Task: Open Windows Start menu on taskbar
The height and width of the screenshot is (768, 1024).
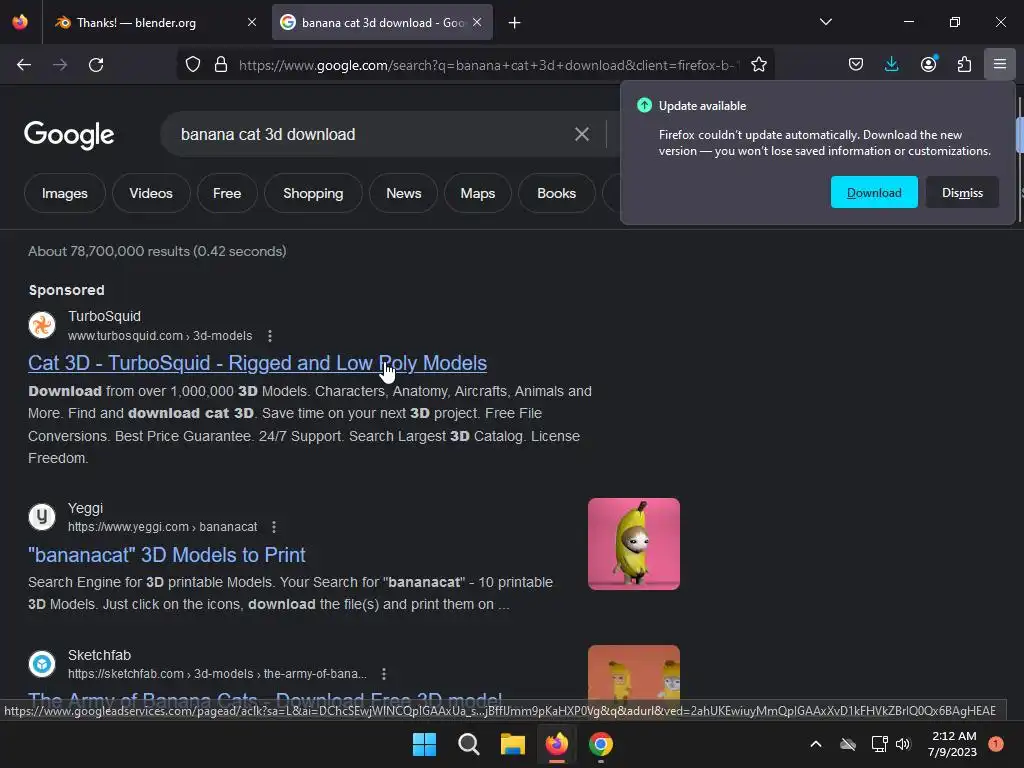Action: pos(424,744)
